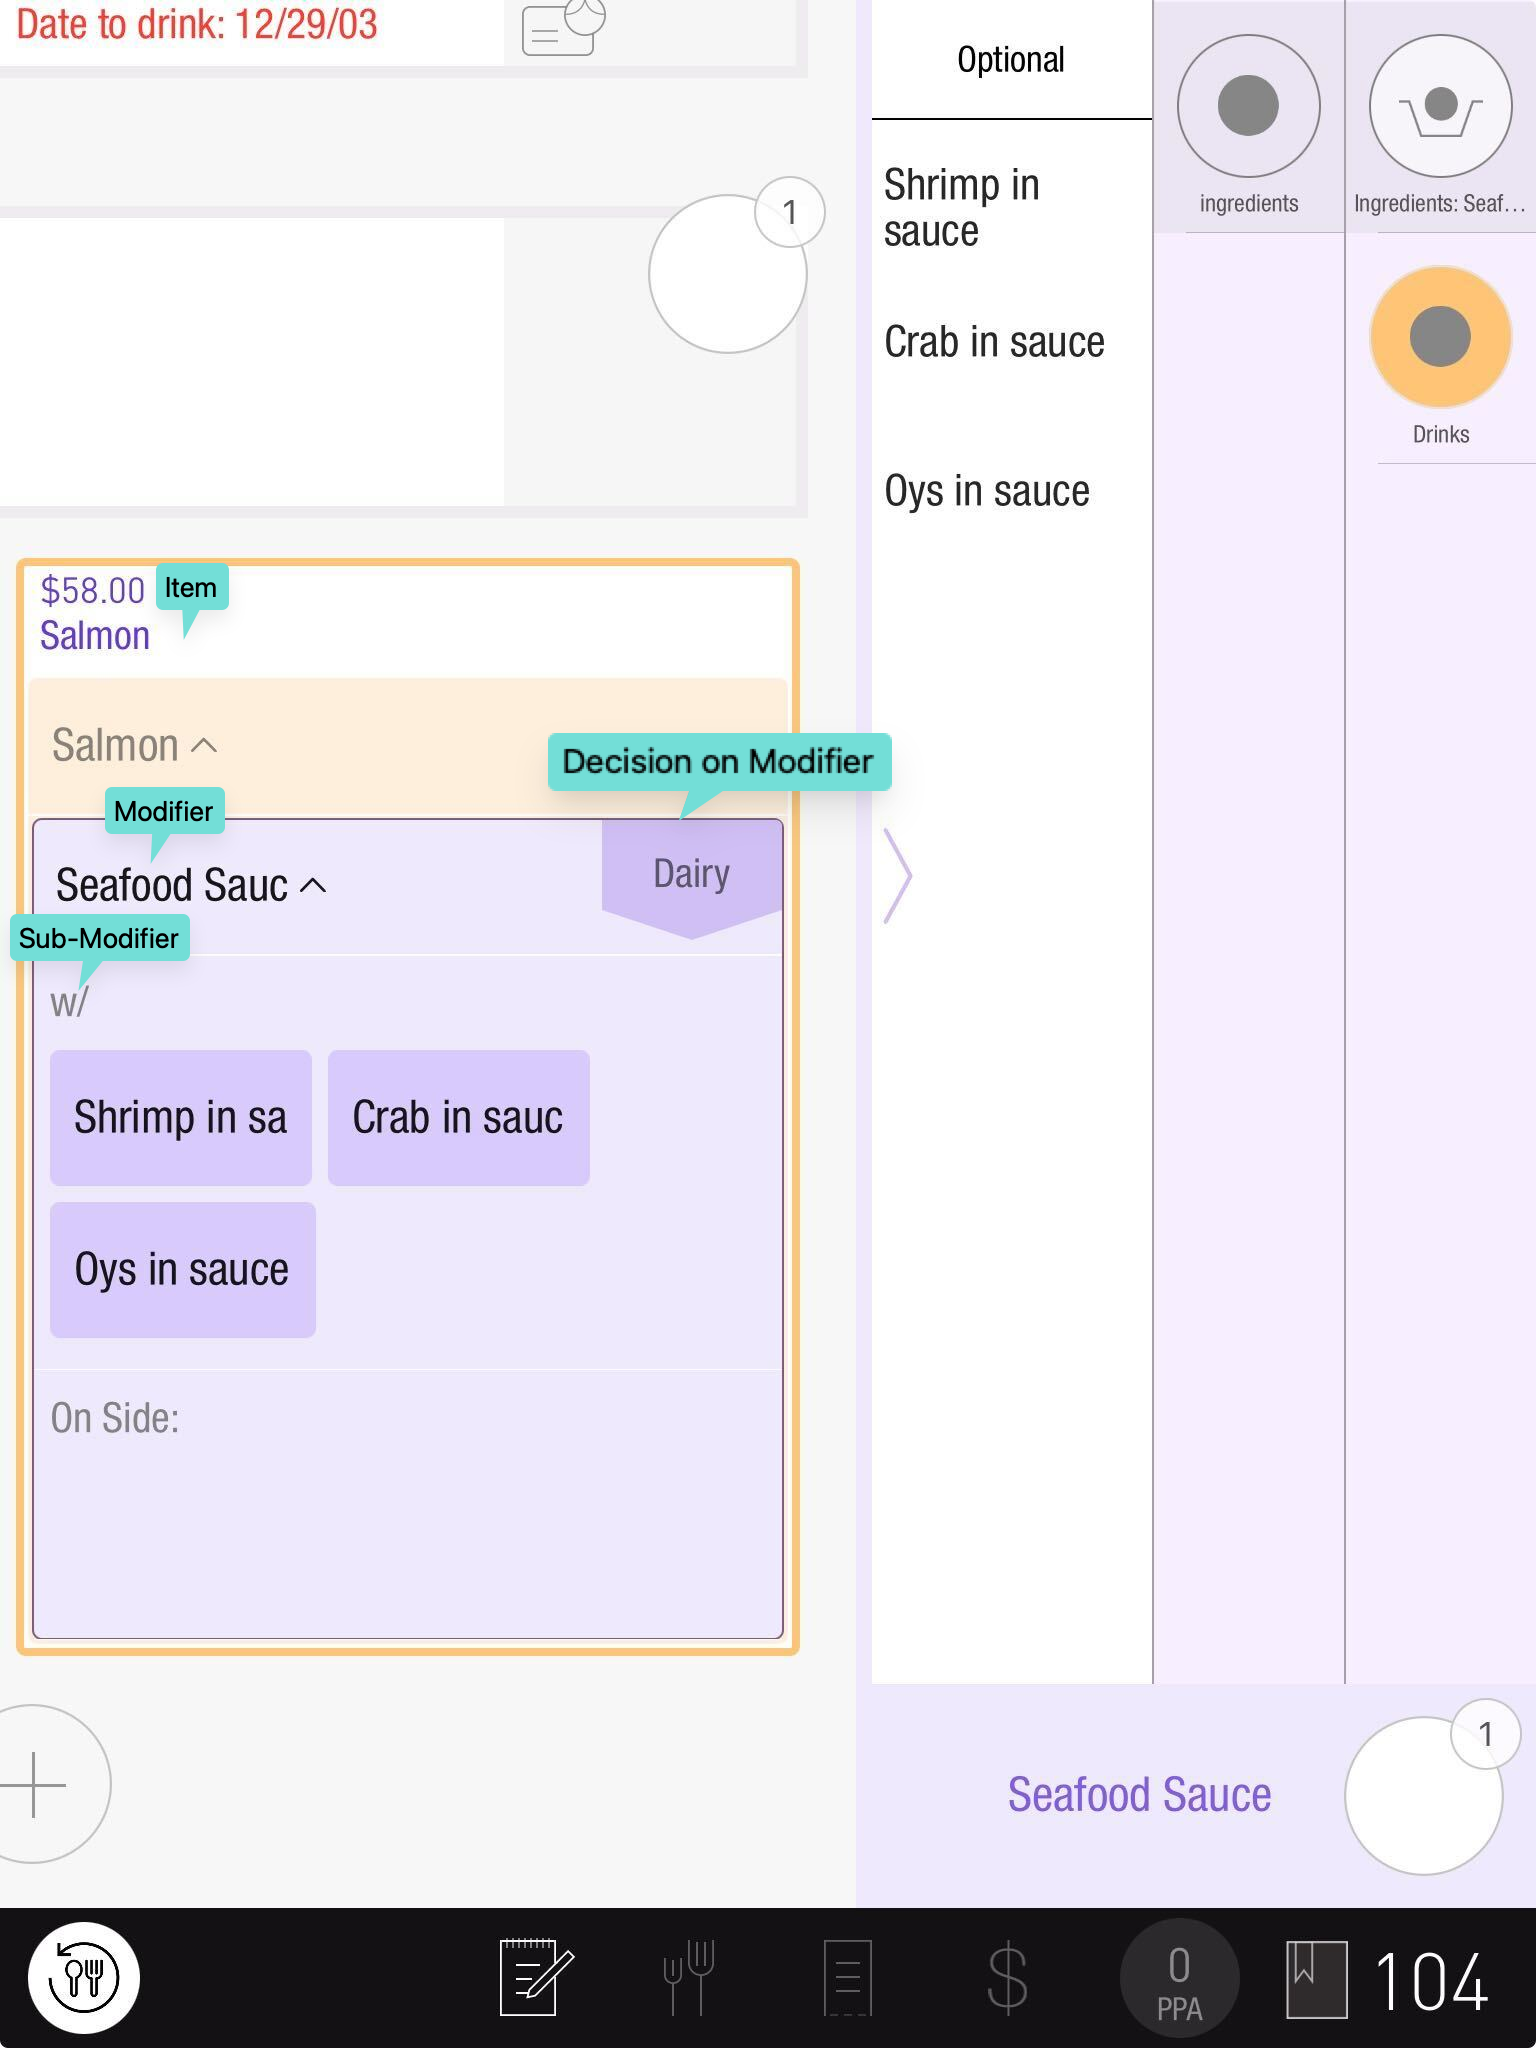This screenshot has width=1536, height=2048.
Task: Tap the PPA counter button
Action: click(x=1179, y=1977)
